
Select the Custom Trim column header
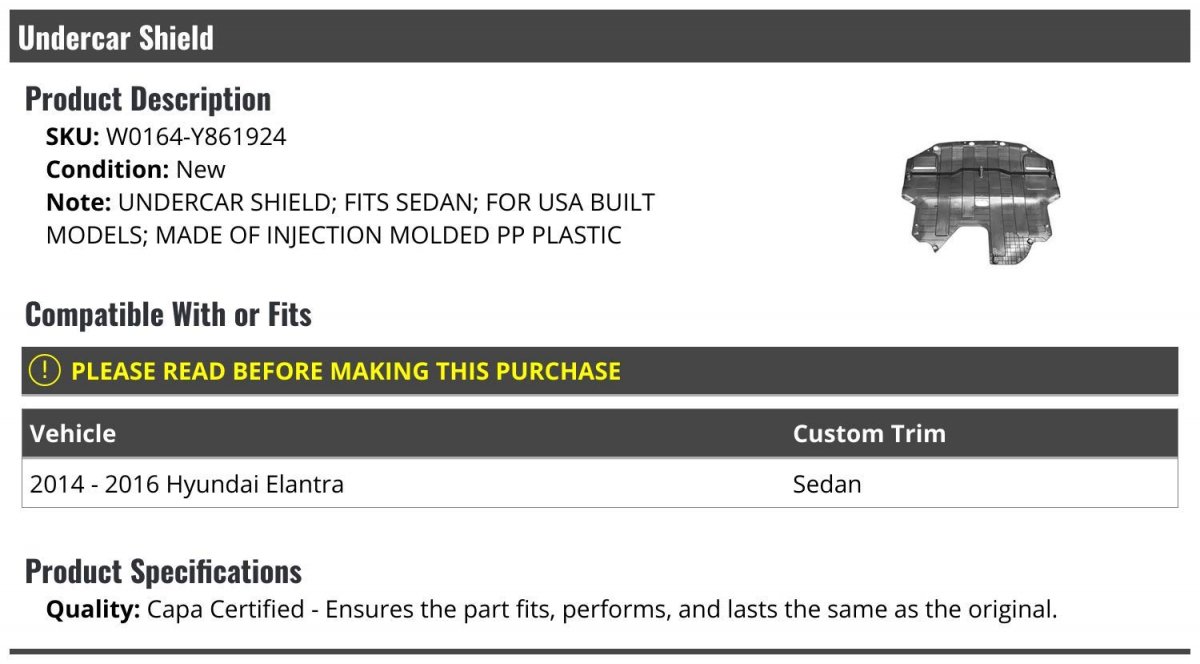pos(869,433)
